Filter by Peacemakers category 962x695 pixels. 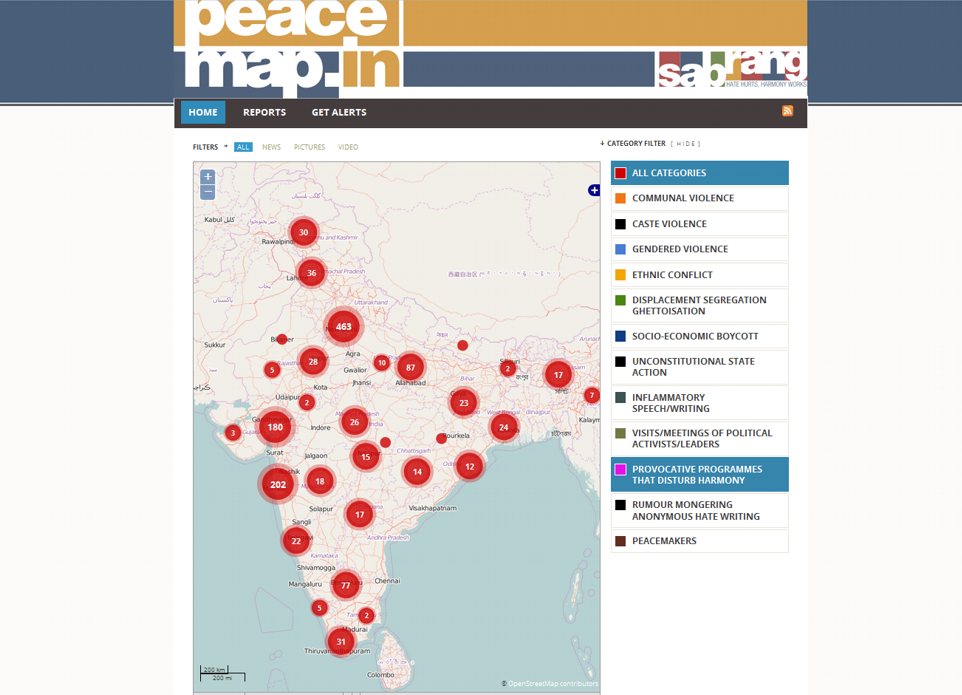(x=699, y=541)
